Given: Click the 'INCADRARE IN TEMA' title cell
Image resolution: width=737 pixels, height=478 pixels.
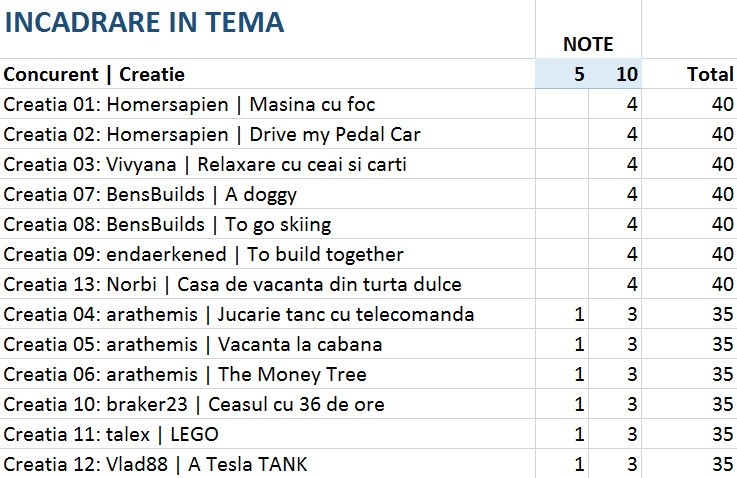Looking at the screenshot, I should pos(145,22).
